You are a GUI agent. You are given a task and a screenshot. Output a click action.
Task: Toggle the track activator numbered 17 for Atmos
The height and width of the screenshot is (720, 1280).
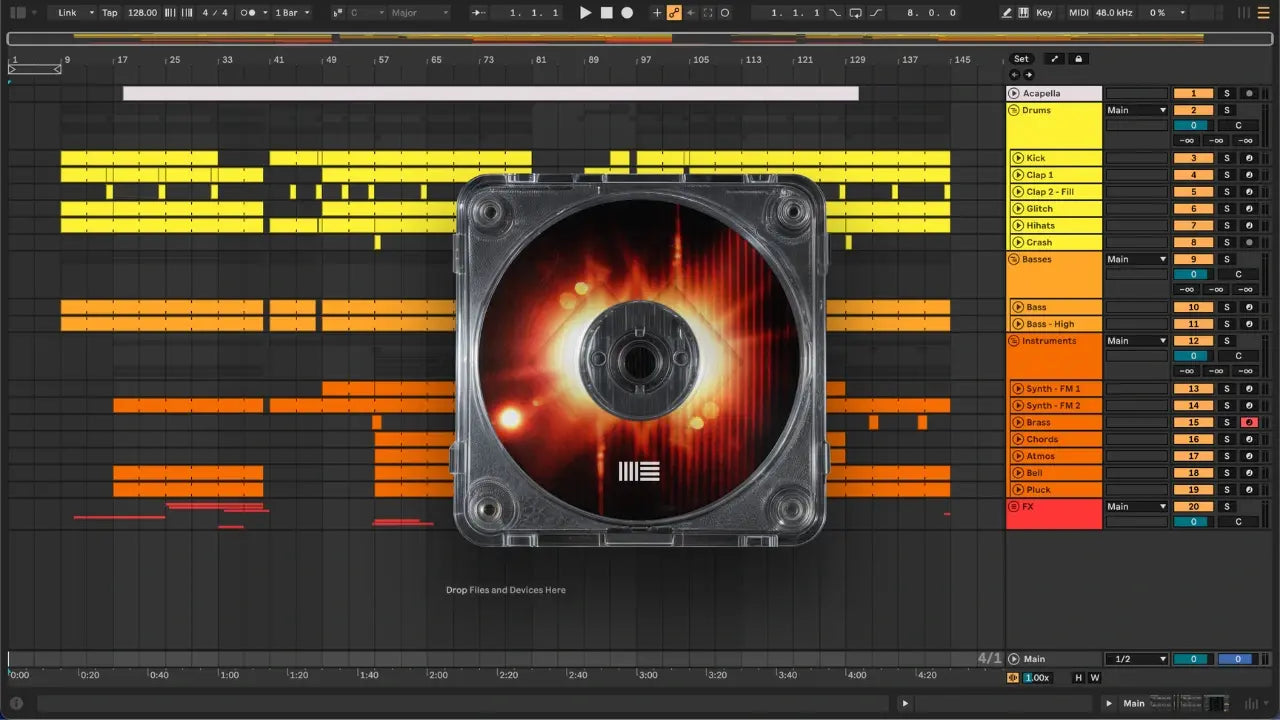pyautogui.click(x=1193, y=456)
